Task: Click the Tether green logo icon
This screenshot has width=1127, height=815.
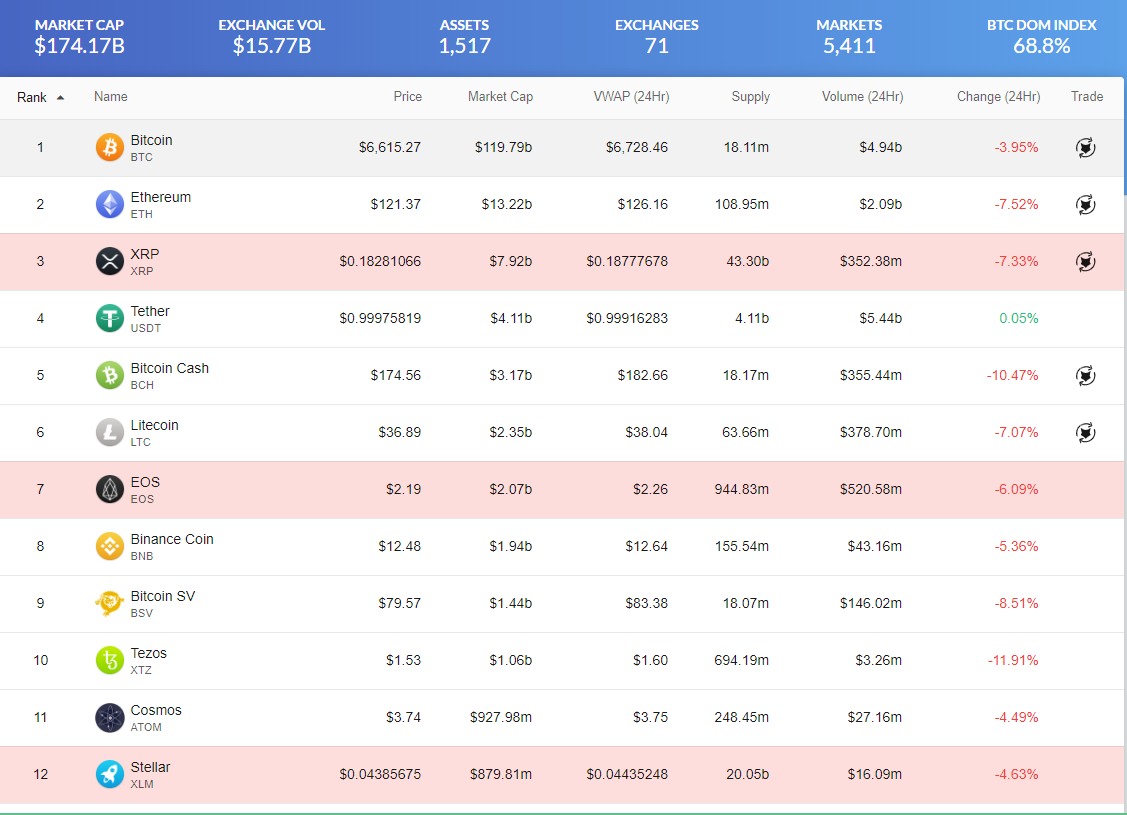Action: coord(110,318)
